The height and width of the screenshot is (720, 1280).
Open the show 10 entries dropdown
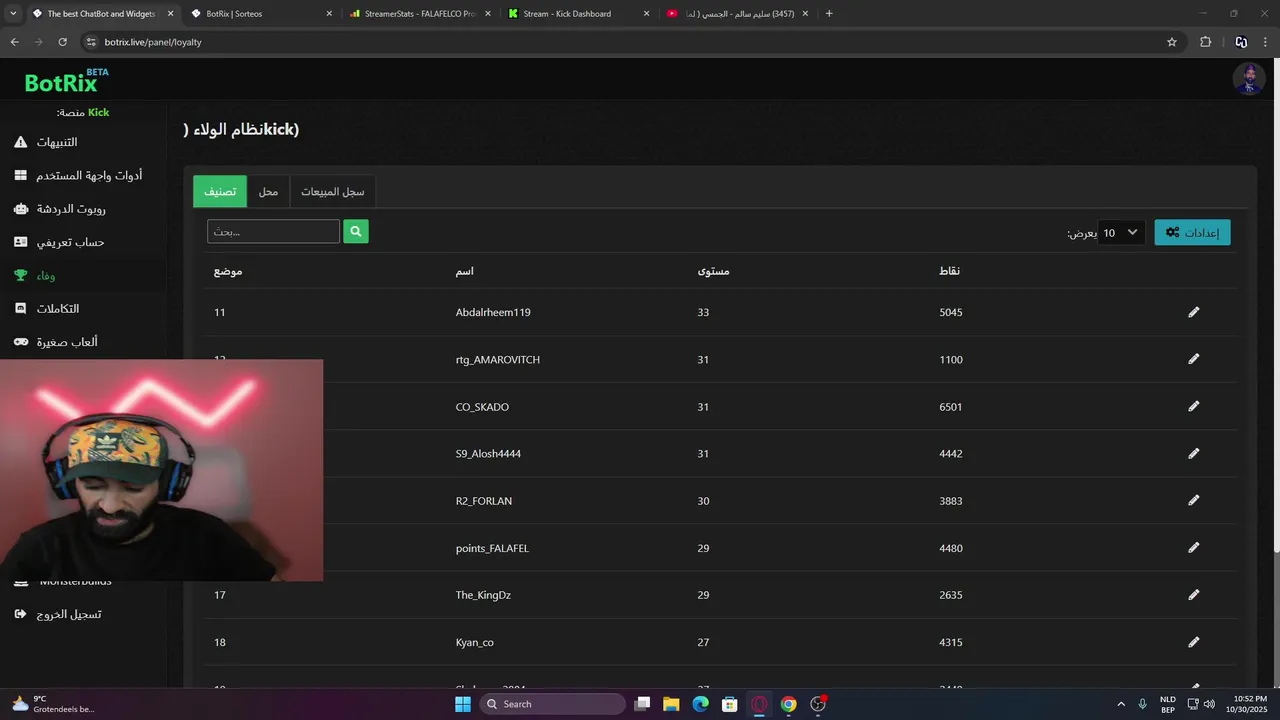click(x=1121, y=232)
